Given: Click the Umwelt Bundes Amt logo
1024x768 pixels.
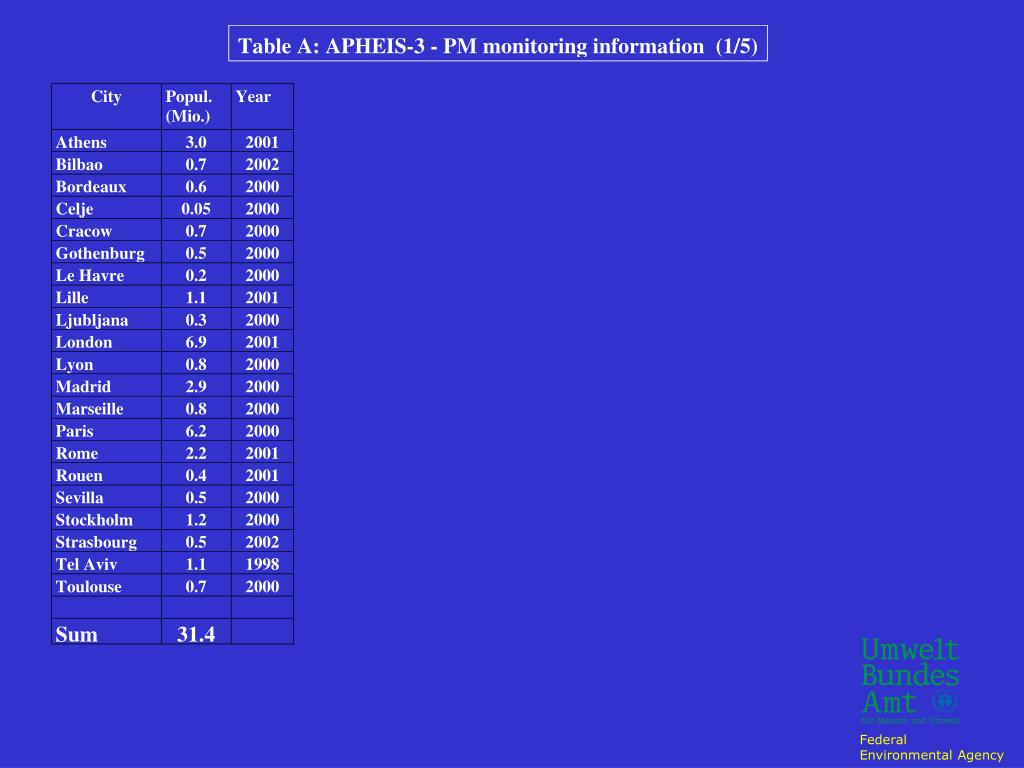Looking at the screenshot, I should (x=910, y=680).
